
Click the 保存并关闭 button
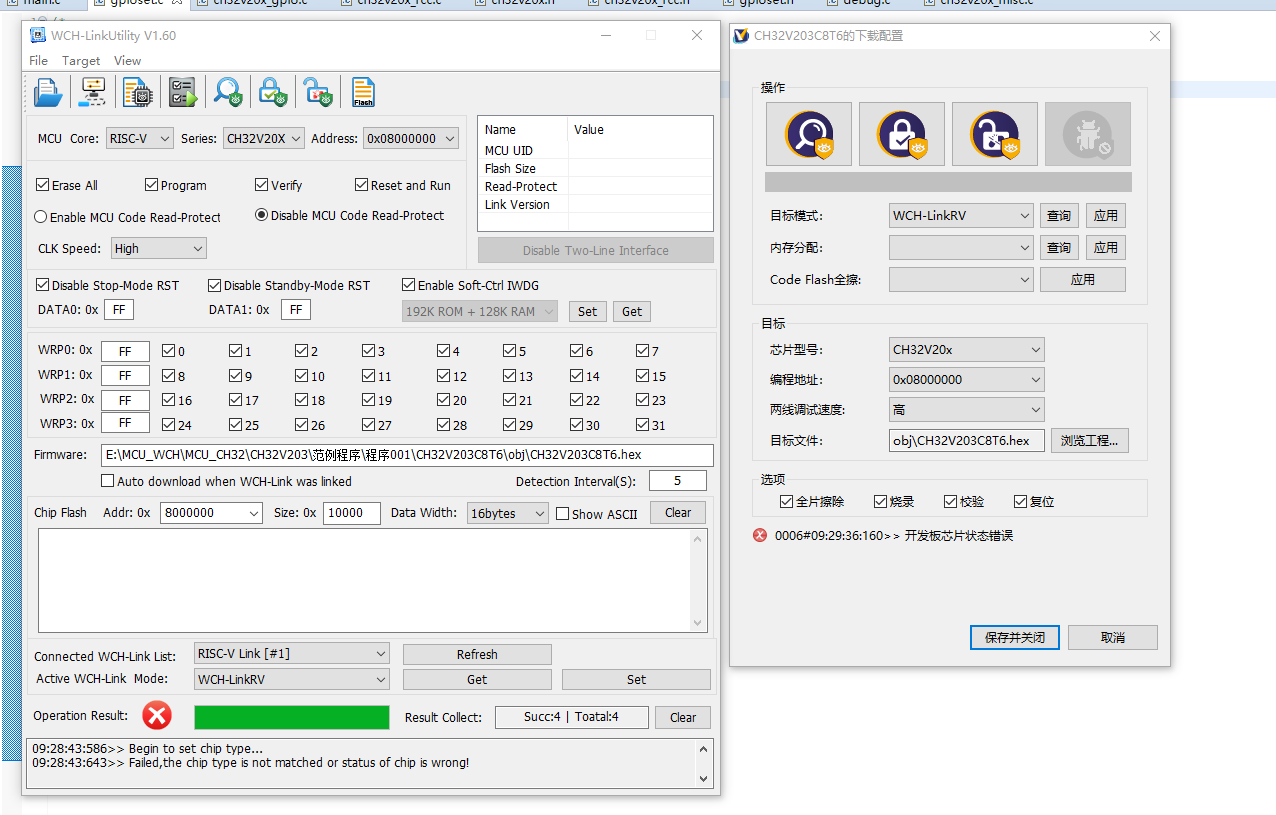pyautogui.click(x=1014, y=637)
